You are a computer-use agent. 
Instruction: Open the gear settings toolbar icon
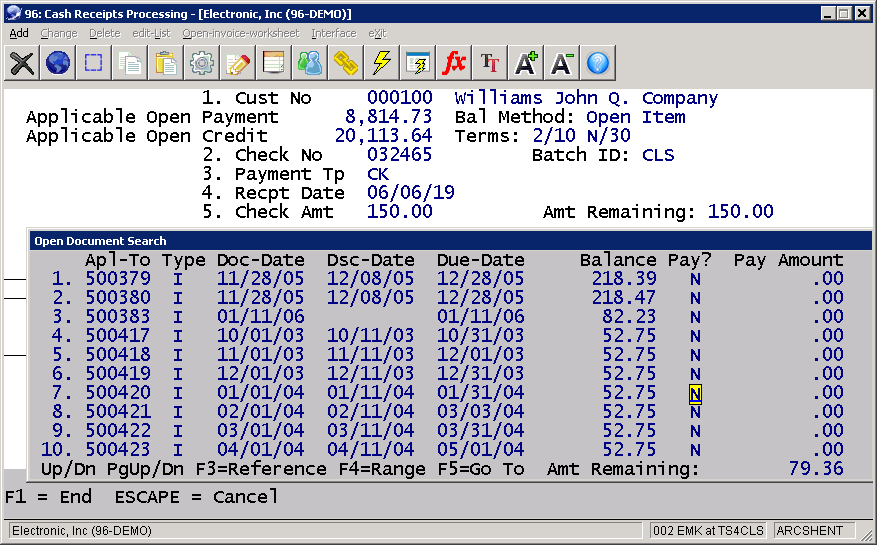[201, 63]
